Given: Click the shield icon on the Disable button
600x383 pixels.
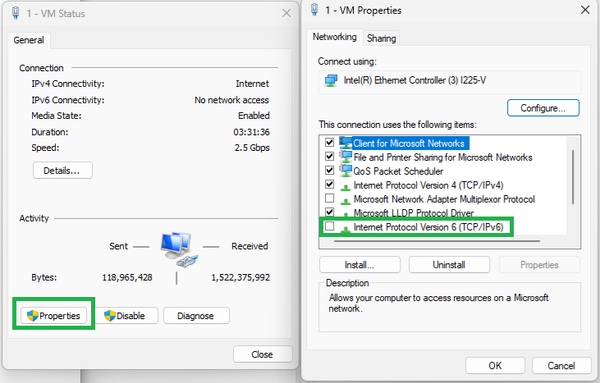Looking at the screenshot, I should pyautogui.click(x=110, y=316).
